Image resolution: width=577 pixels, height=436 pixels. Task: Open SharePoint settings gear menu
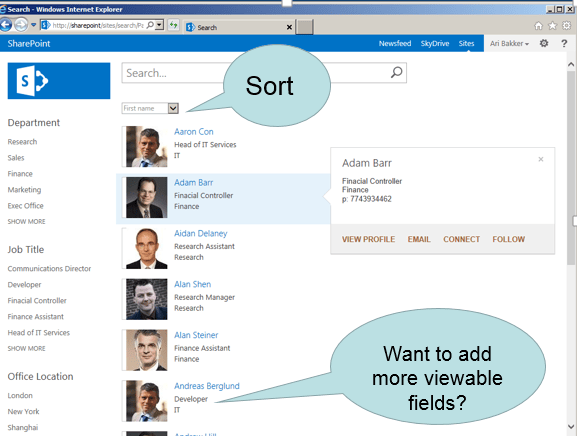click(x=544, y=43)
